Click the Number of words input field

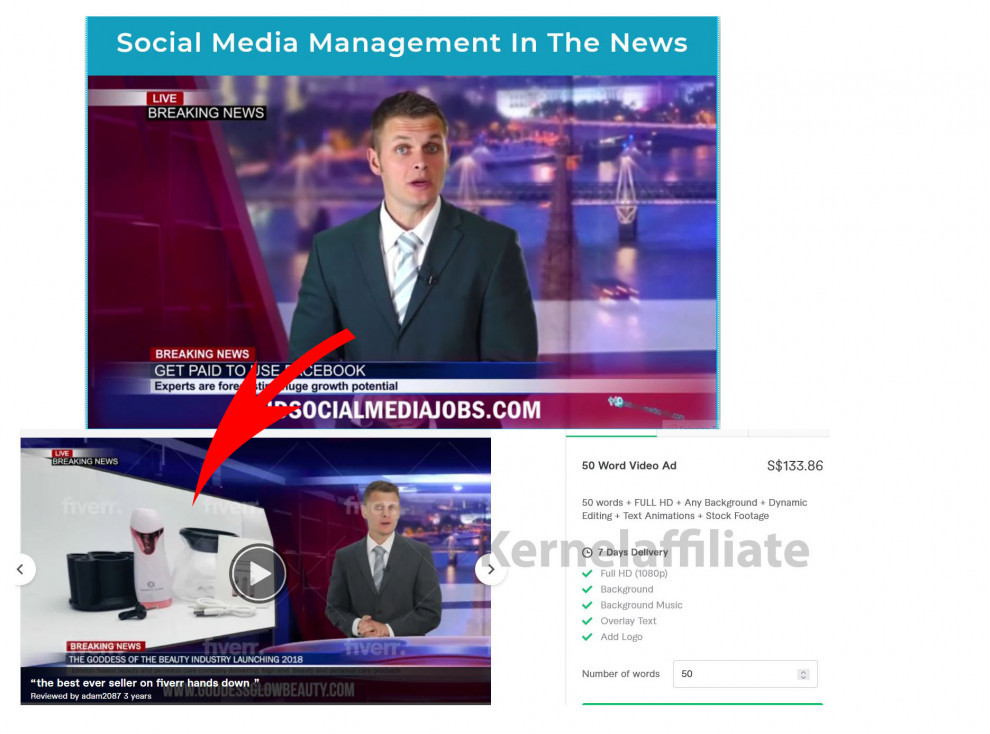tap(745, 674)
